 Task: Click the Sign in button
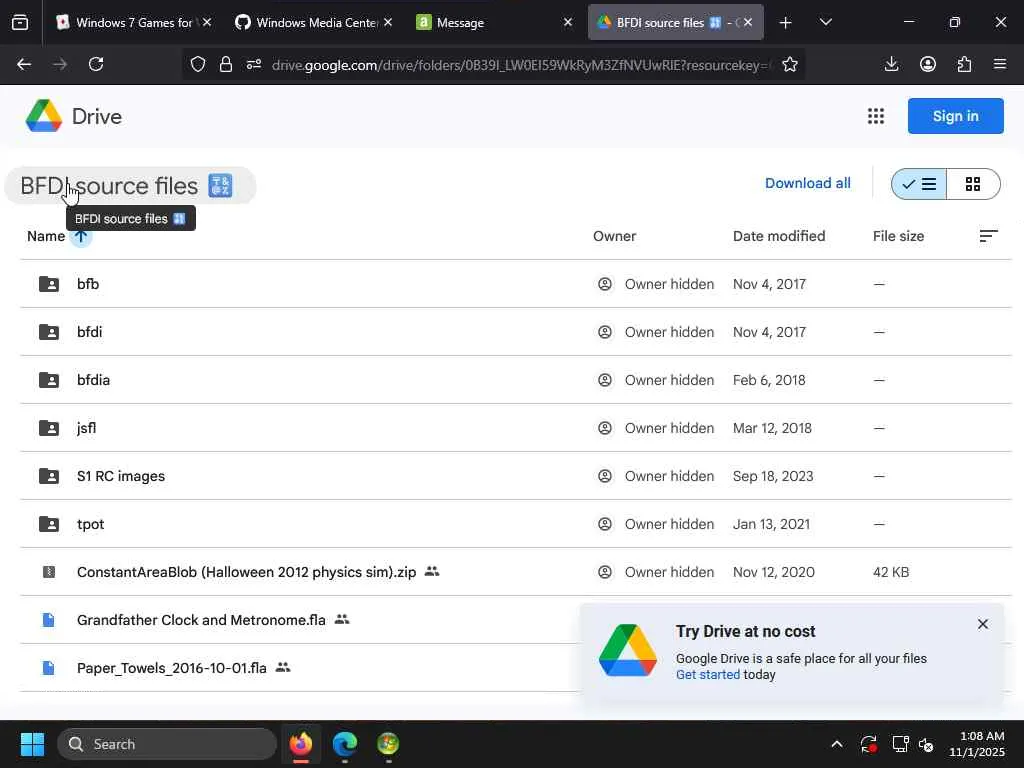point(955,116)
